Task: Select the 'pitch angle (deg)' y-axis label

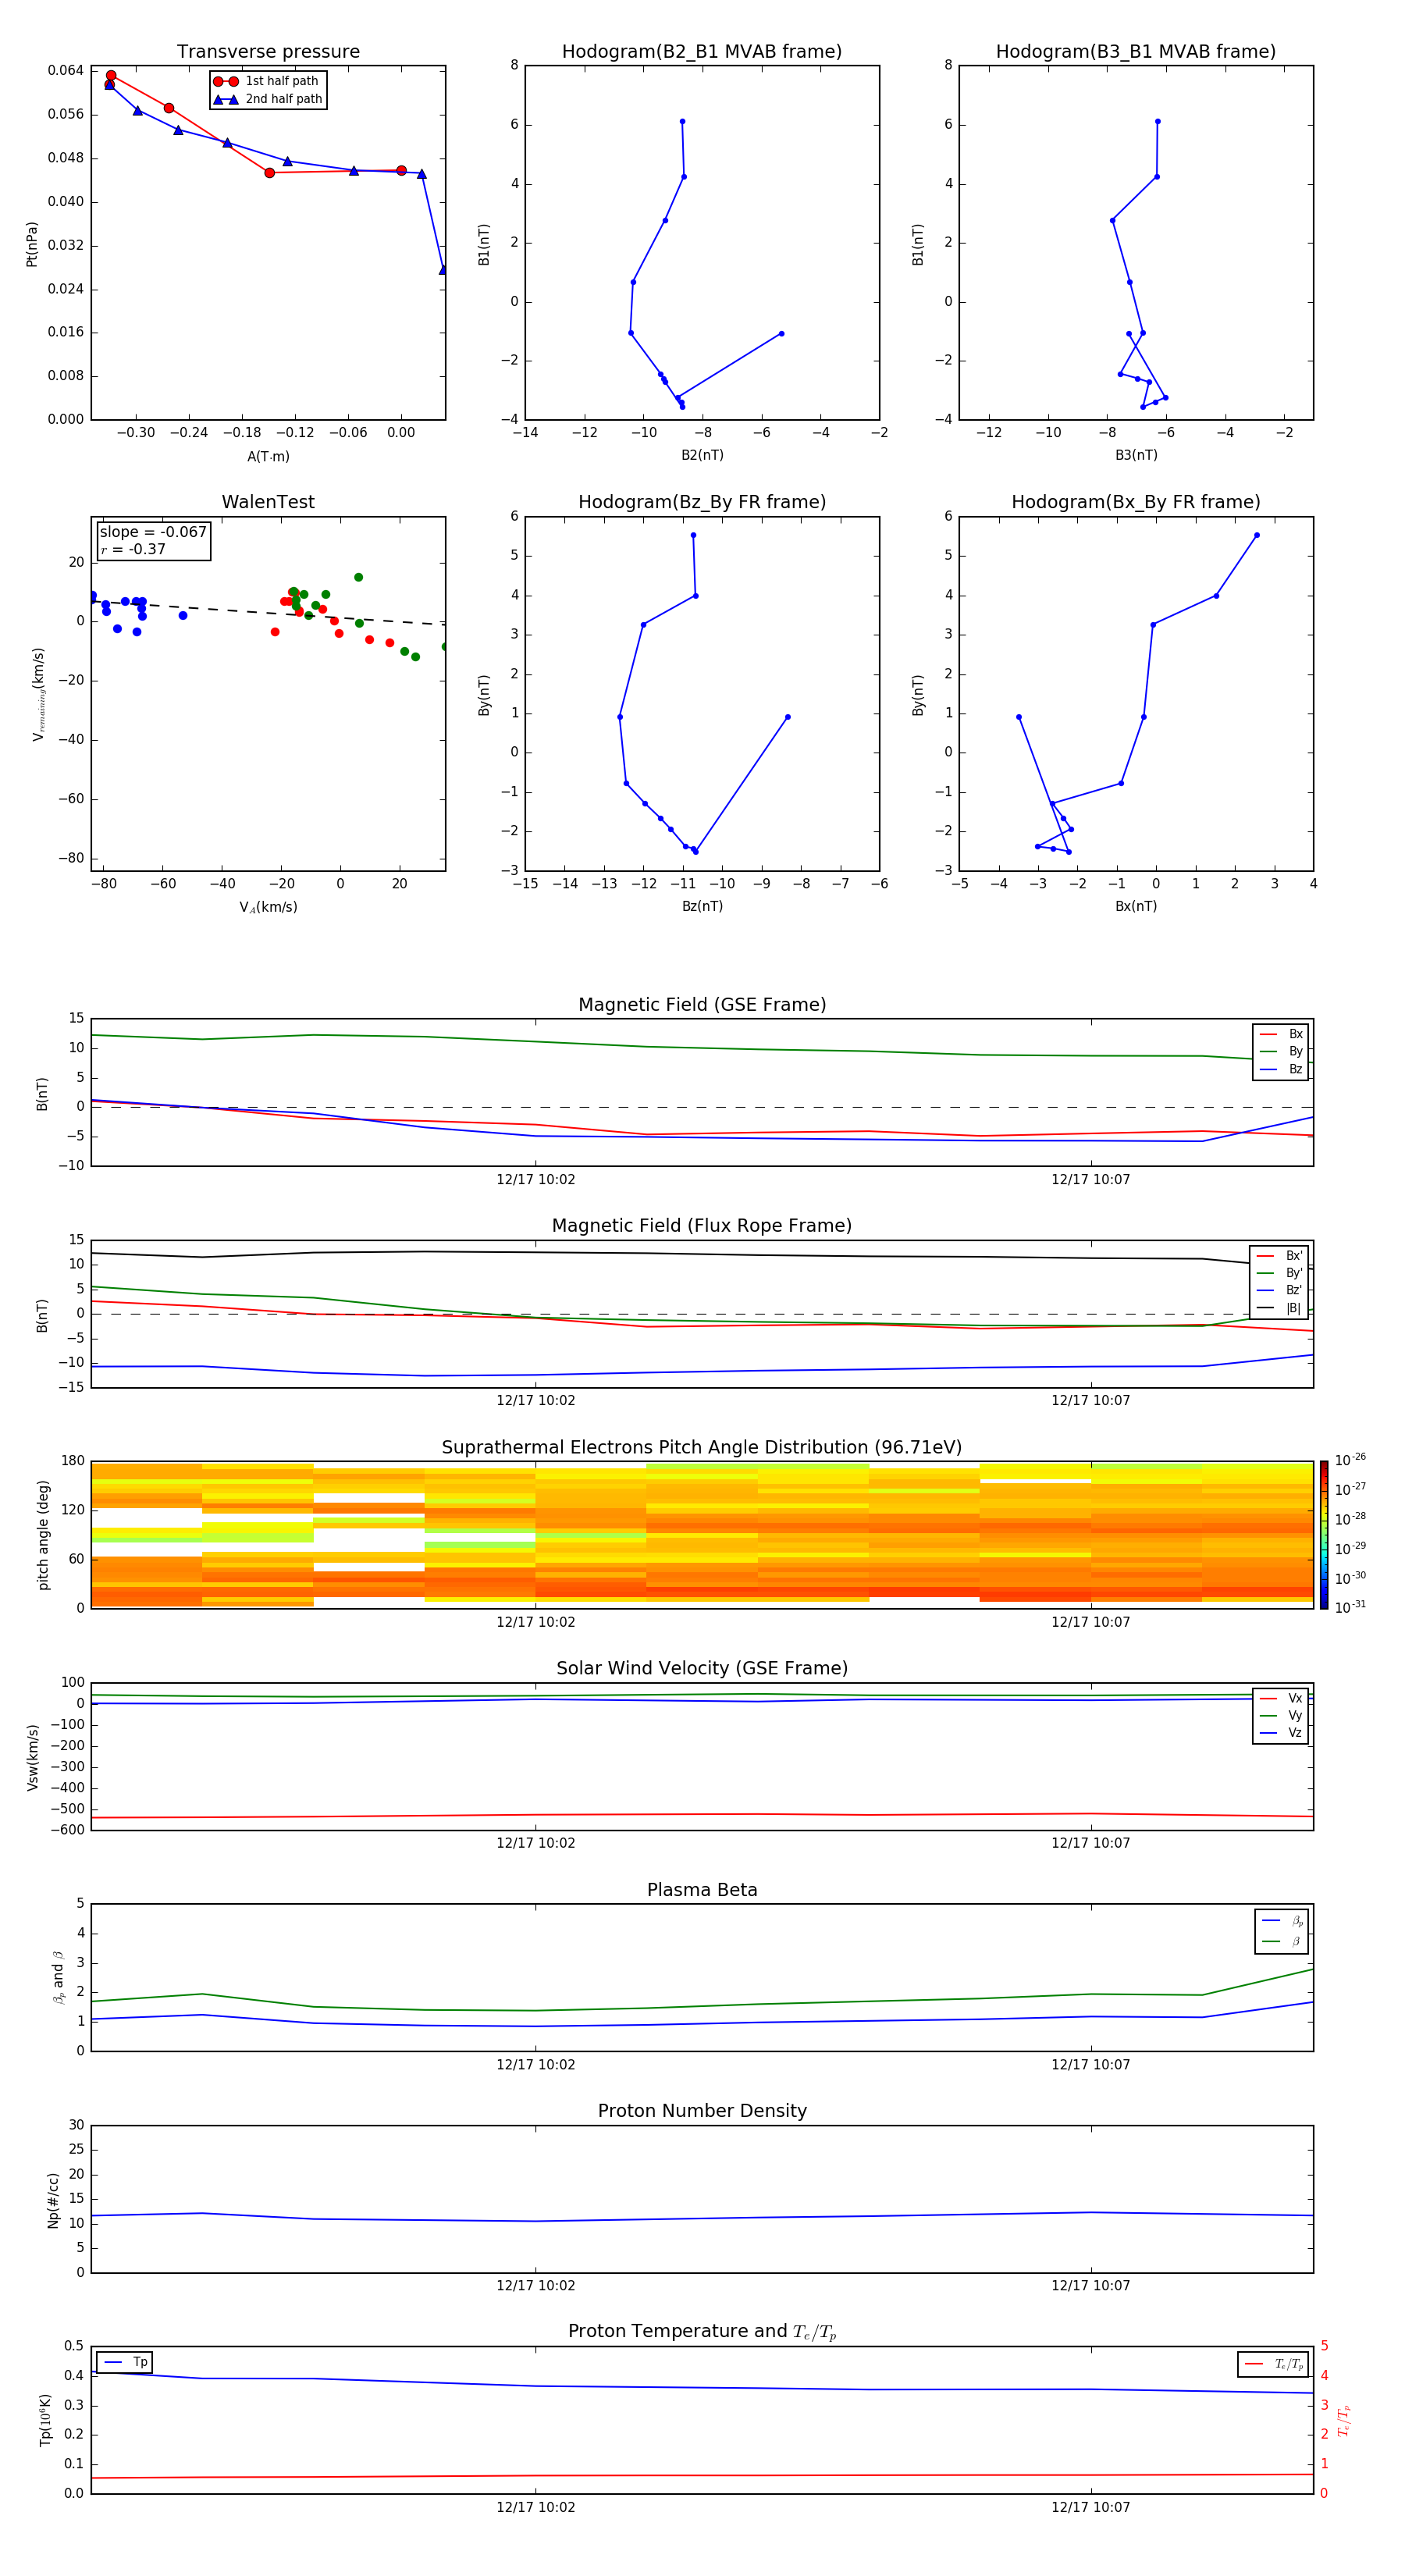Action: (x=43, y=1535)
